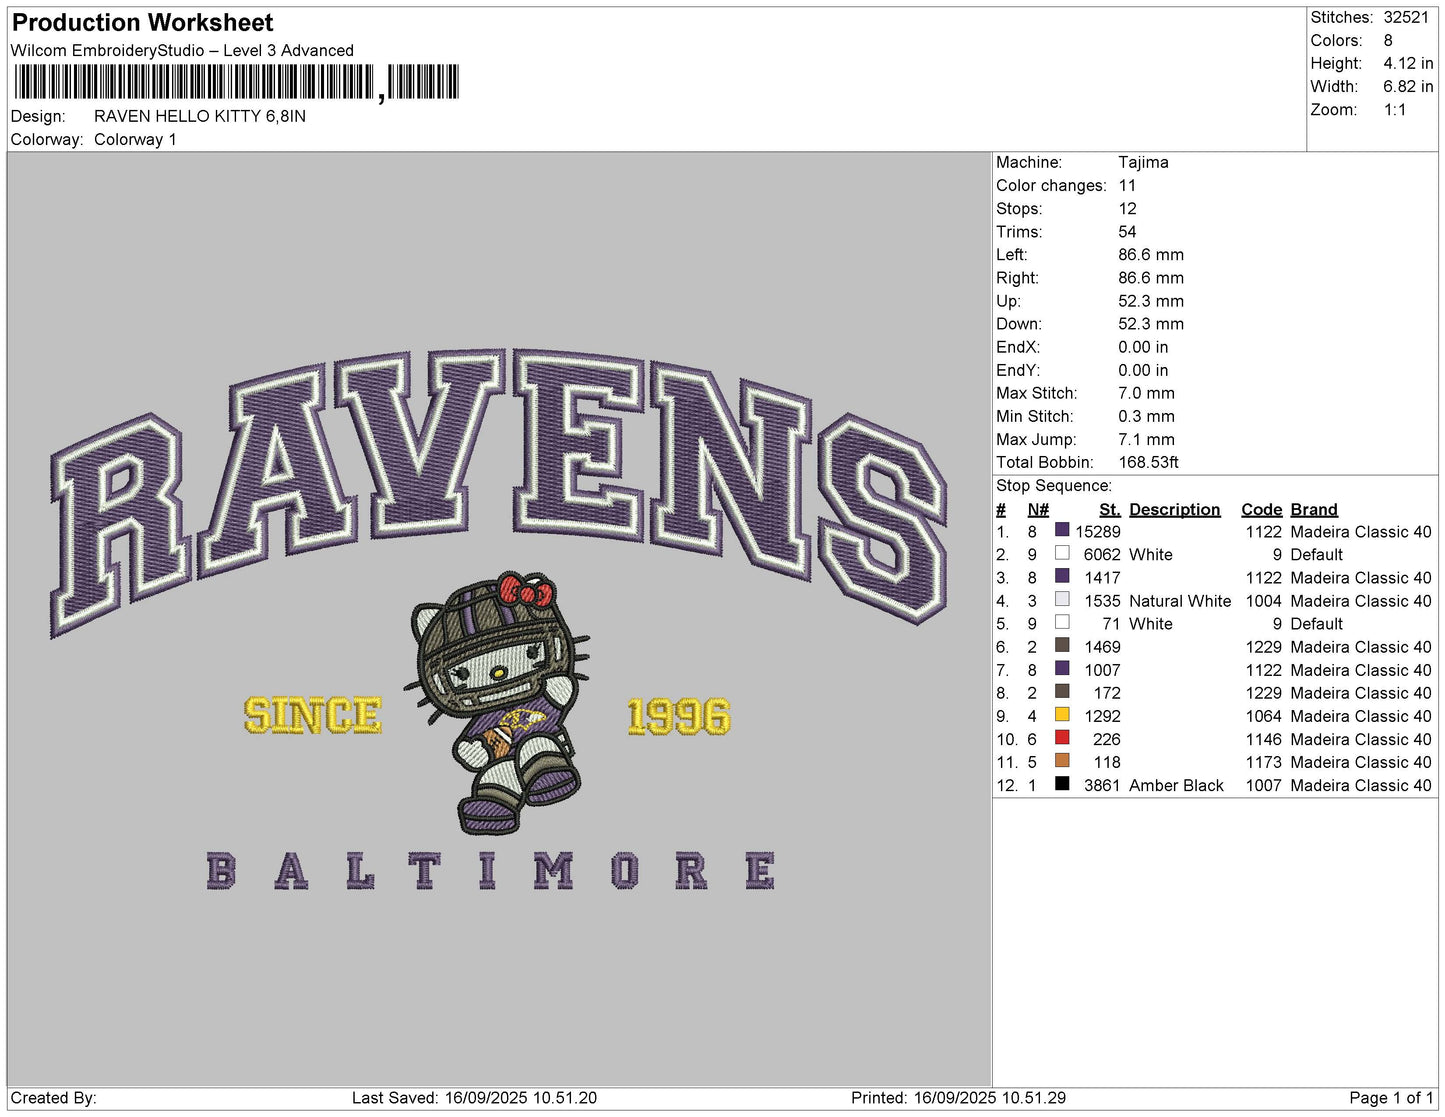The width and height of the screenshot is (1445, 1117).
Task: Click the Brand column header
Action: (x=1314, y=509)
